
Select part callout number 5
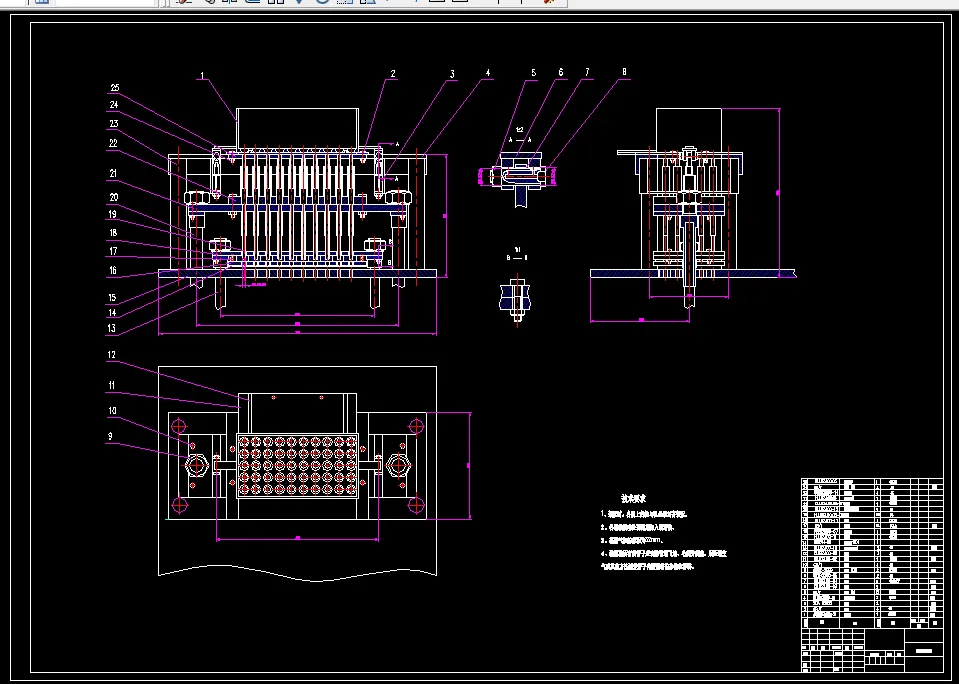tap(533, 73)
